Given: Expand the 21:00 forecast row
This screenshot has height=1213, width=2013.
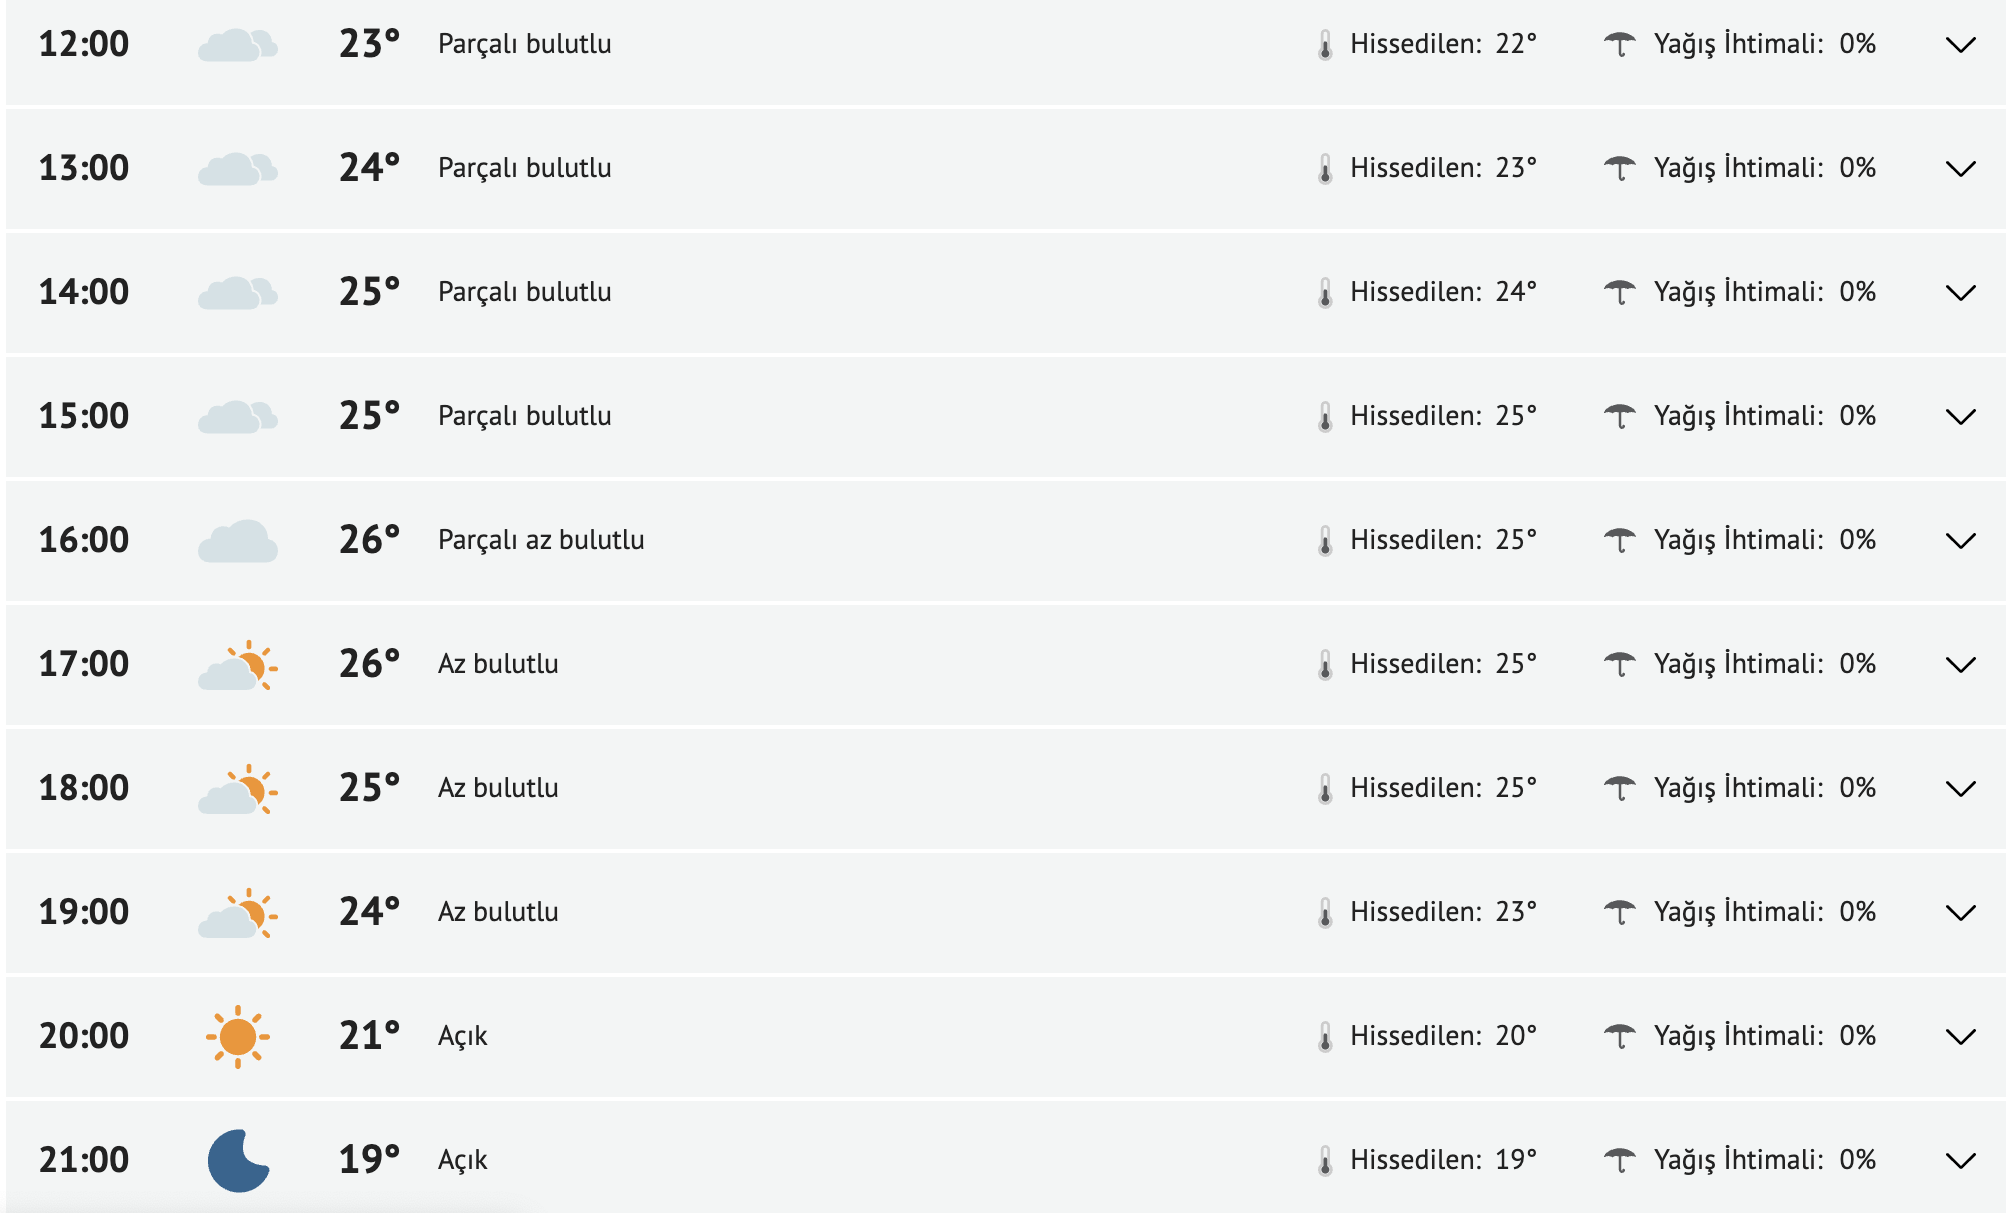Looking at the screenshot, I should point(1960,1161).
